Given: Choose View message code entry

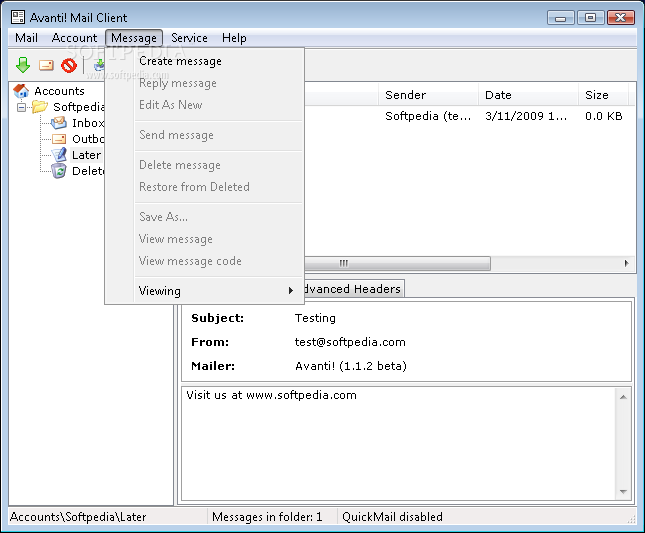Looking at the screenshot, I should click(x=204, y=261).
